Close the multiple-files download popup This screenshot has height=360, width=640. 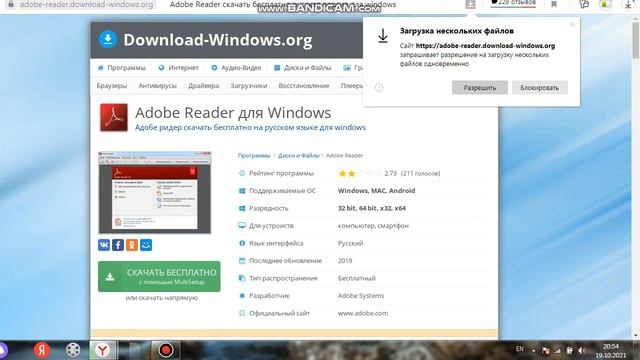tap(572, 24)
